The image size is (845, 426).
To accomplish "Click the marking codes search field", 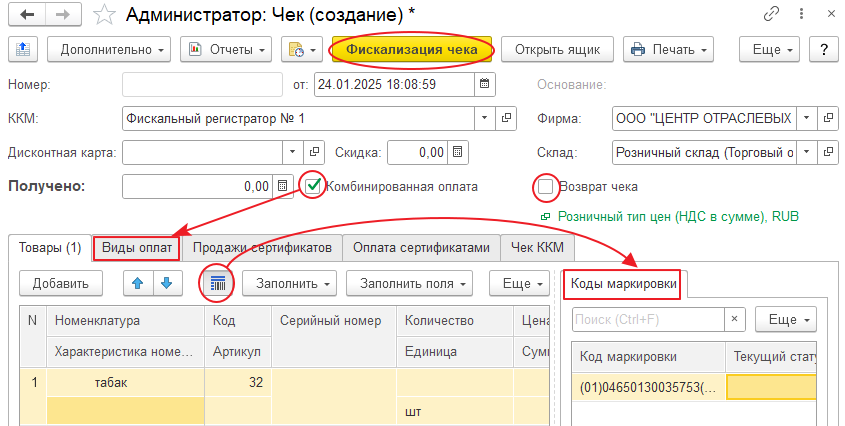I will pyautogui.click(x=648, y=319).
